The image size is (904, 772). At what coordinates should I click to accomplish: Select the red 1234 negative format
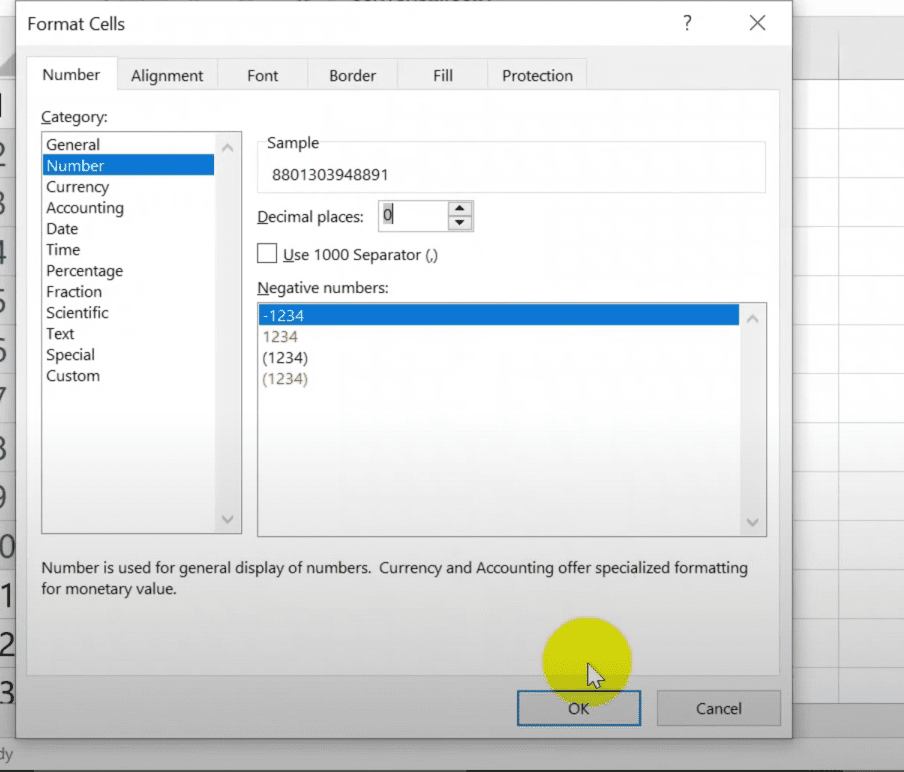tap(281, 337)
